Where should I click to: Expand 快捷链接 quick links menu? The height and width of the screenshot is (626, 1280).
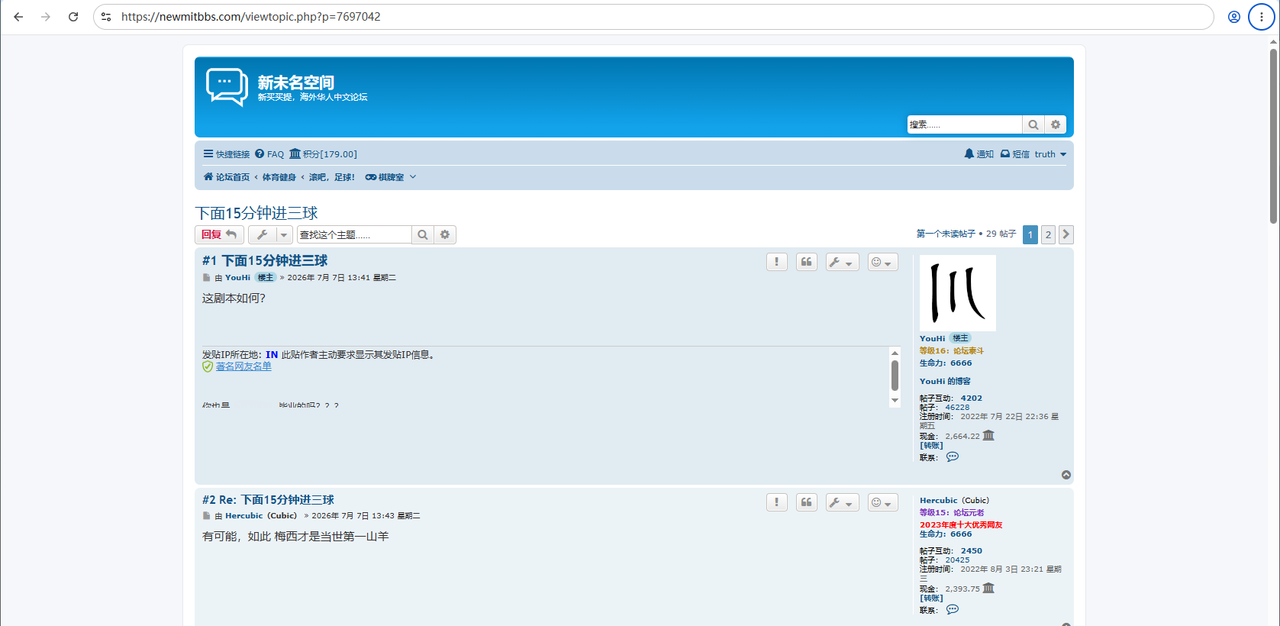(x=226, y=154)
